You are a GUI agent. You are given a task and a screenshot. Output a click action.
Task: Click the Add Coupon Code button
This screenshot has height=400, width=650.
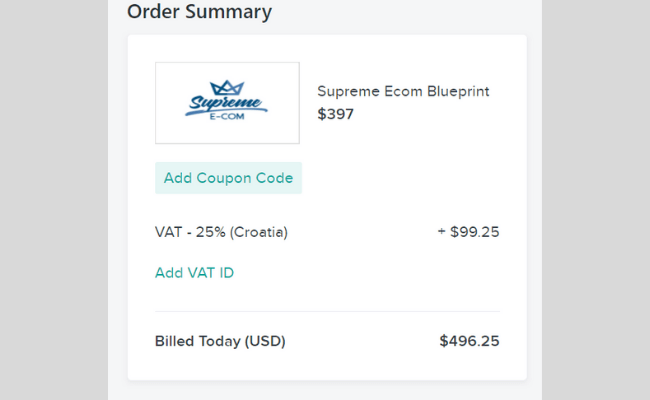coord(228,178)
